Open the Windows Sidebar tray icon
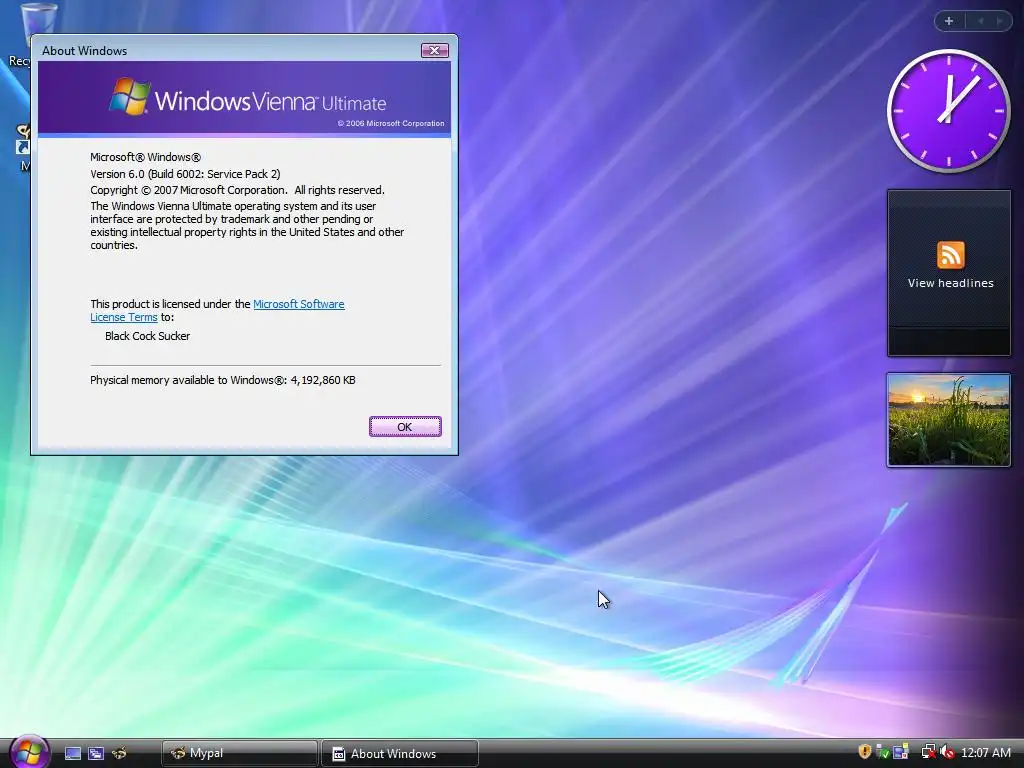This screenshot has height=768, width=1024. 901,751
